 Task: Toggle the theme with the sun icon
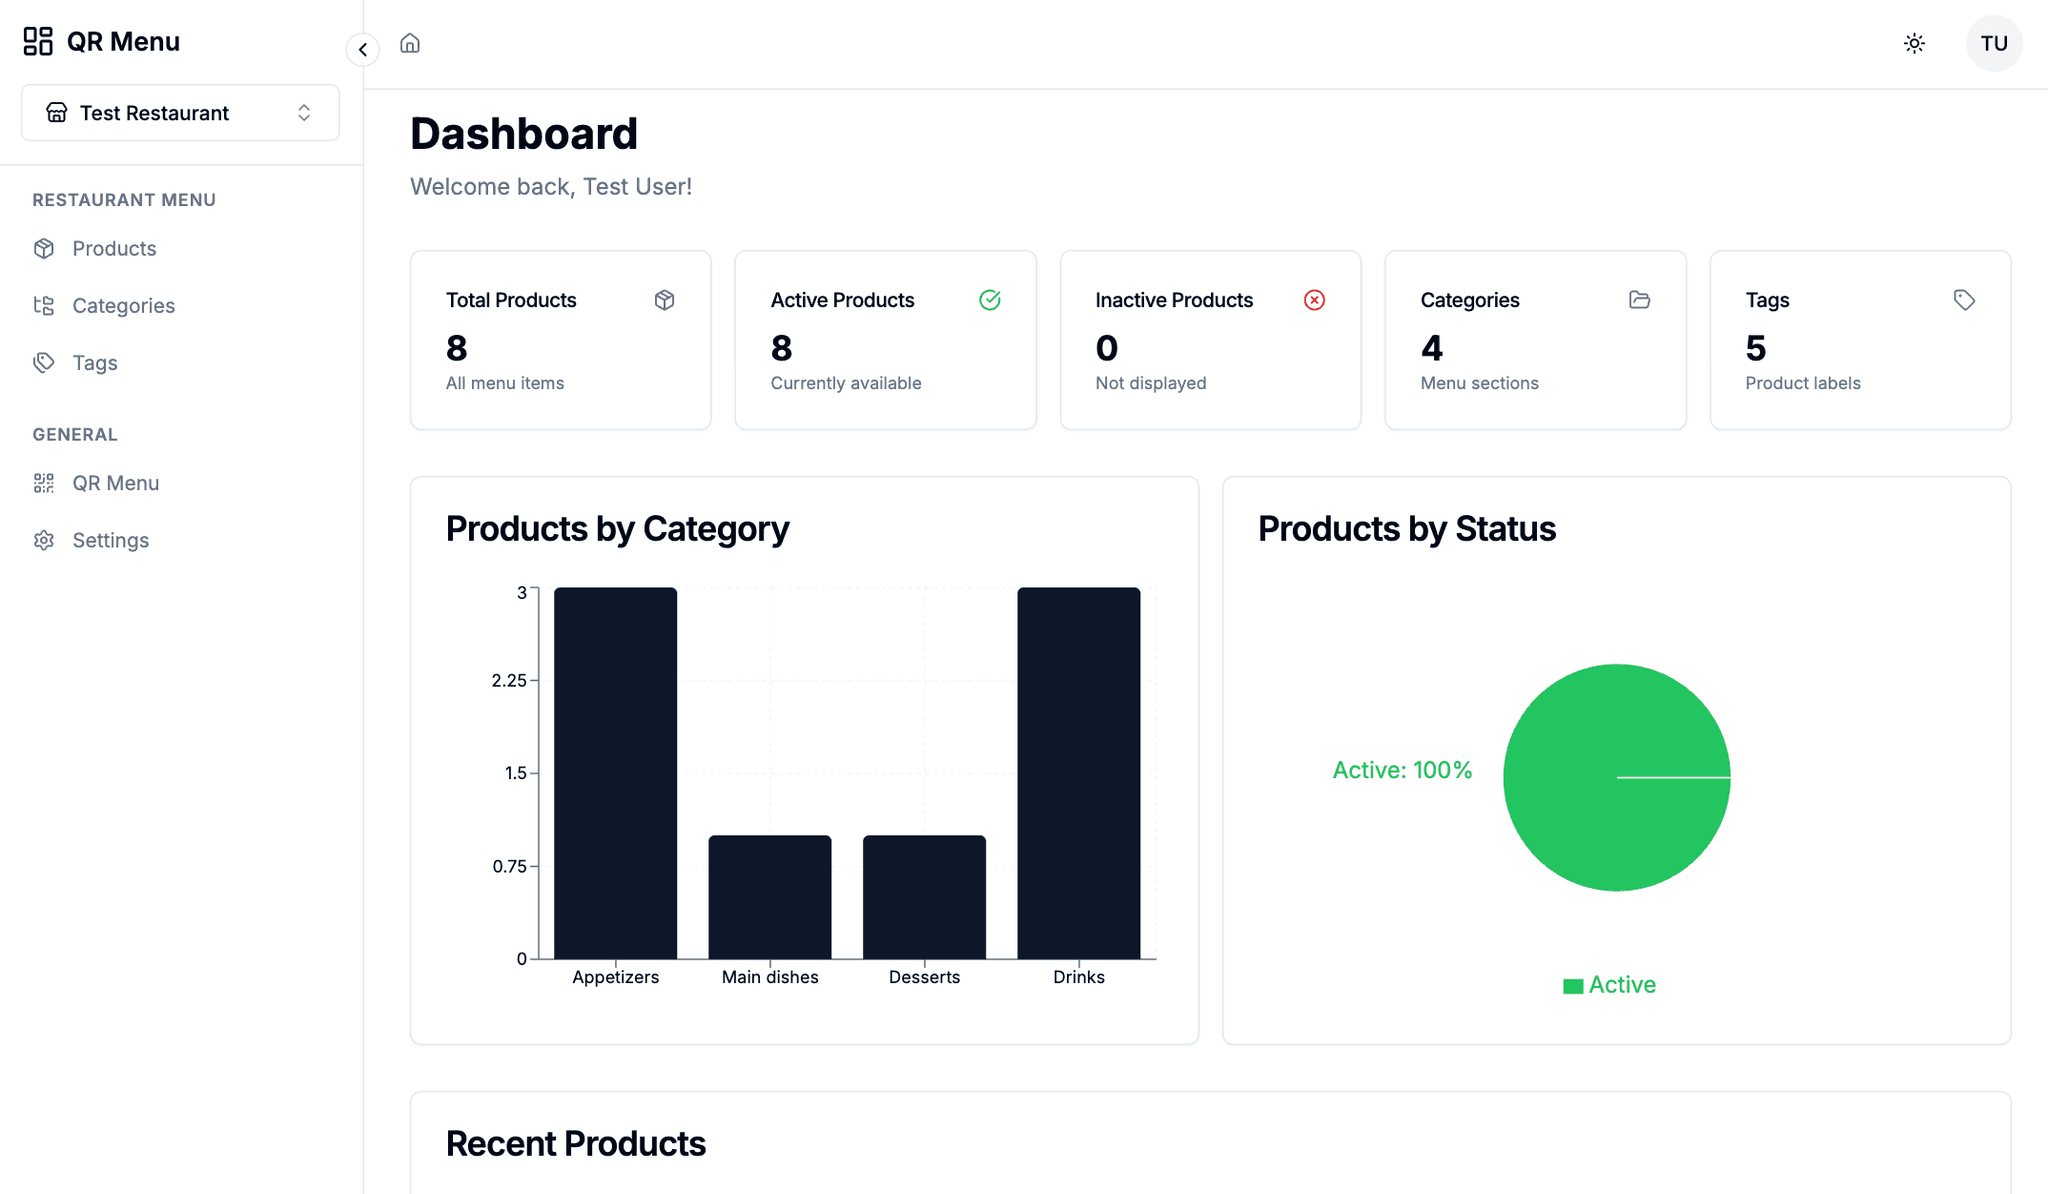pyautogui.click(x=1914, y=43)
